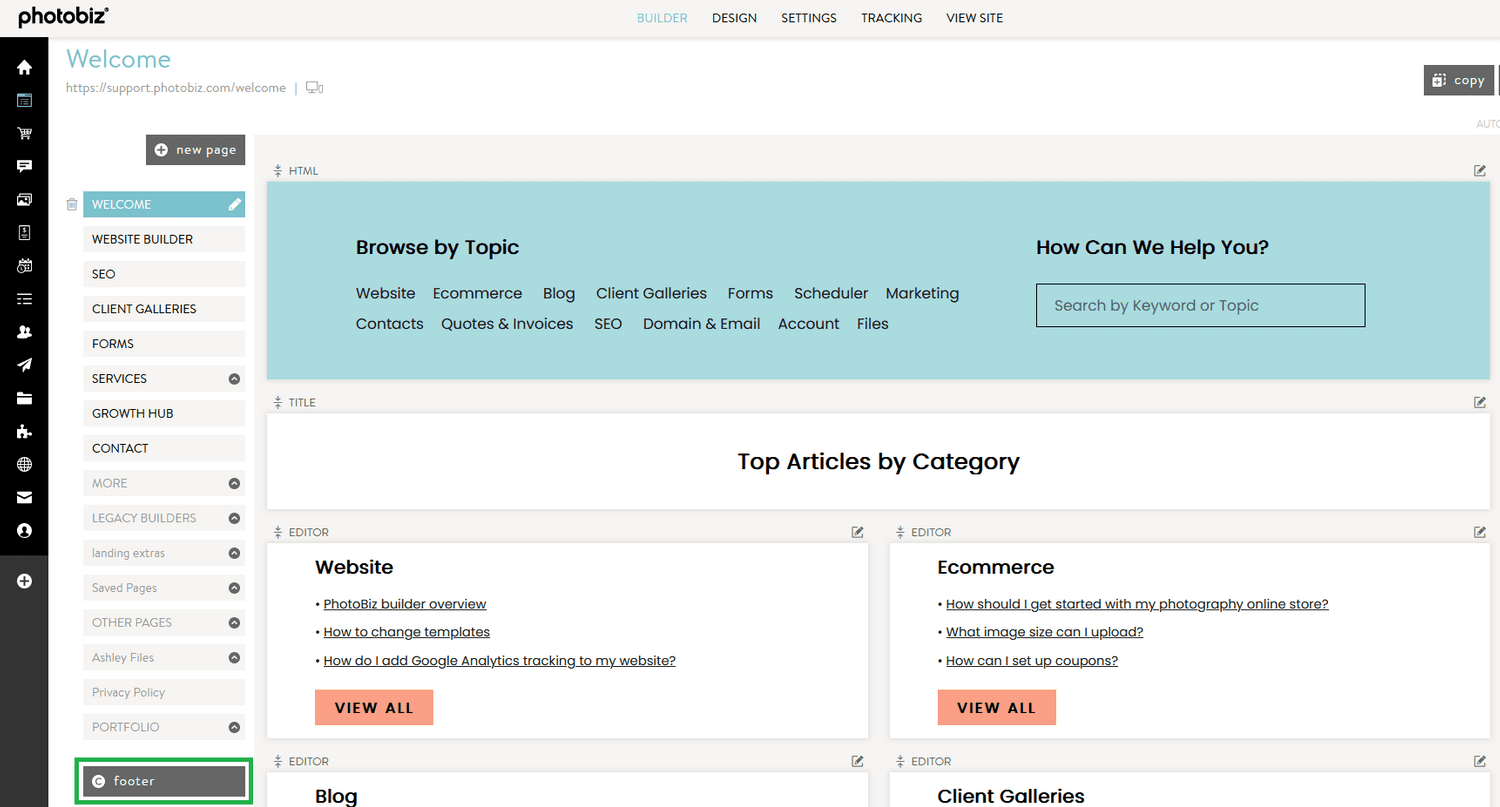Click the keyword search input field

click(x=1200, y=305)
